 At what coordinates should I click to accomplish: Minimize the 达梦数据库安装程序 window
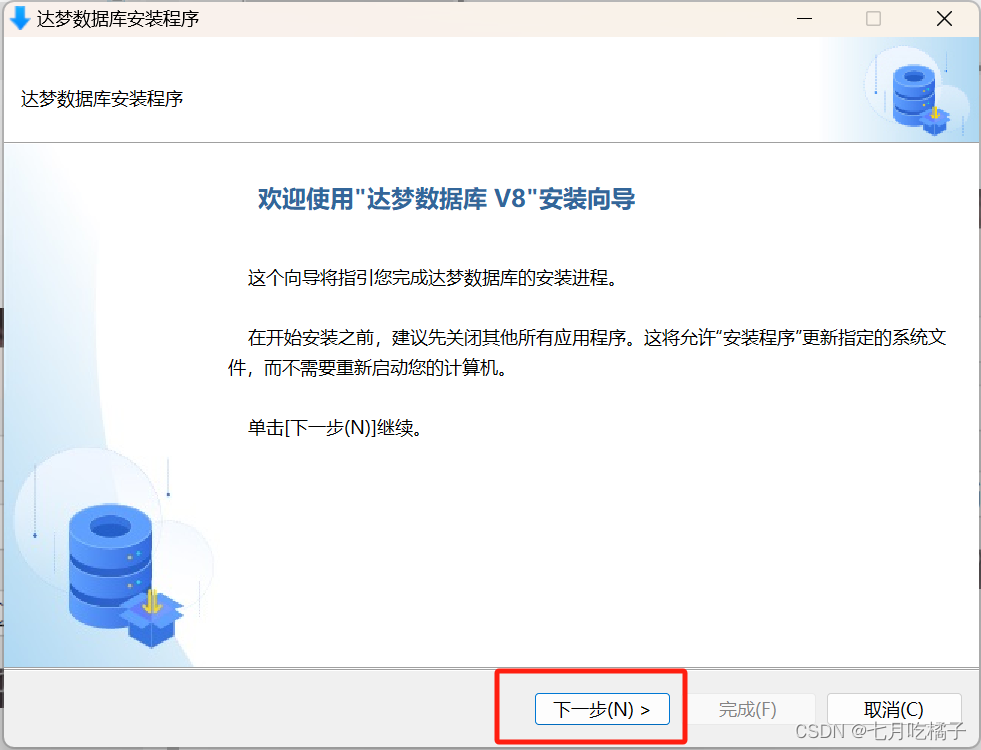(805, 19)
